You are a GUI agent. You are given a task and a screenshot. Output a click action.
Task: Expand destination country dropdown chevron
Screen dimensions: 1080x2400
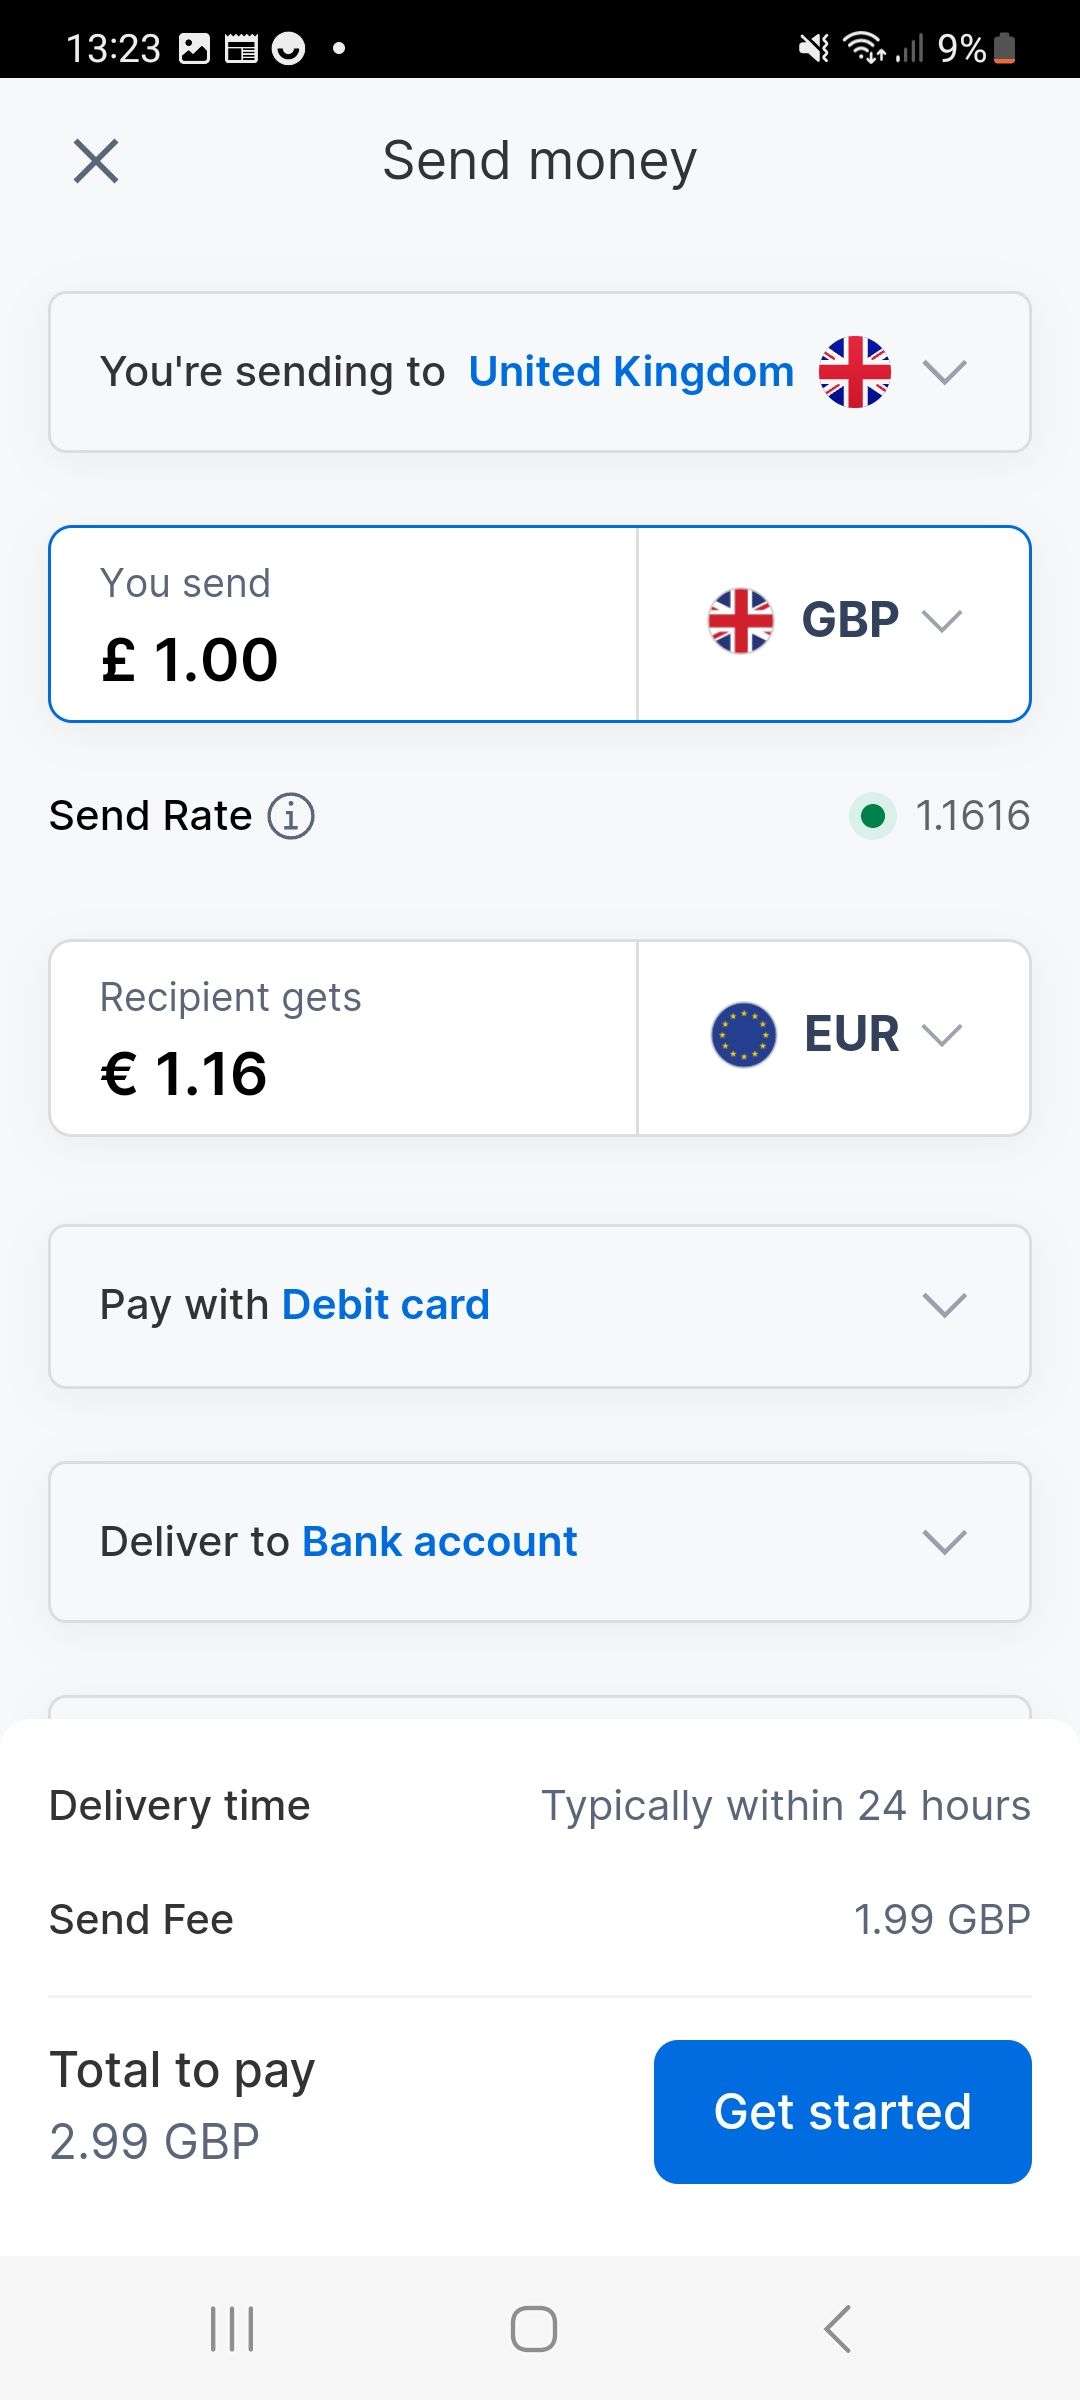[x=944, y=372]
